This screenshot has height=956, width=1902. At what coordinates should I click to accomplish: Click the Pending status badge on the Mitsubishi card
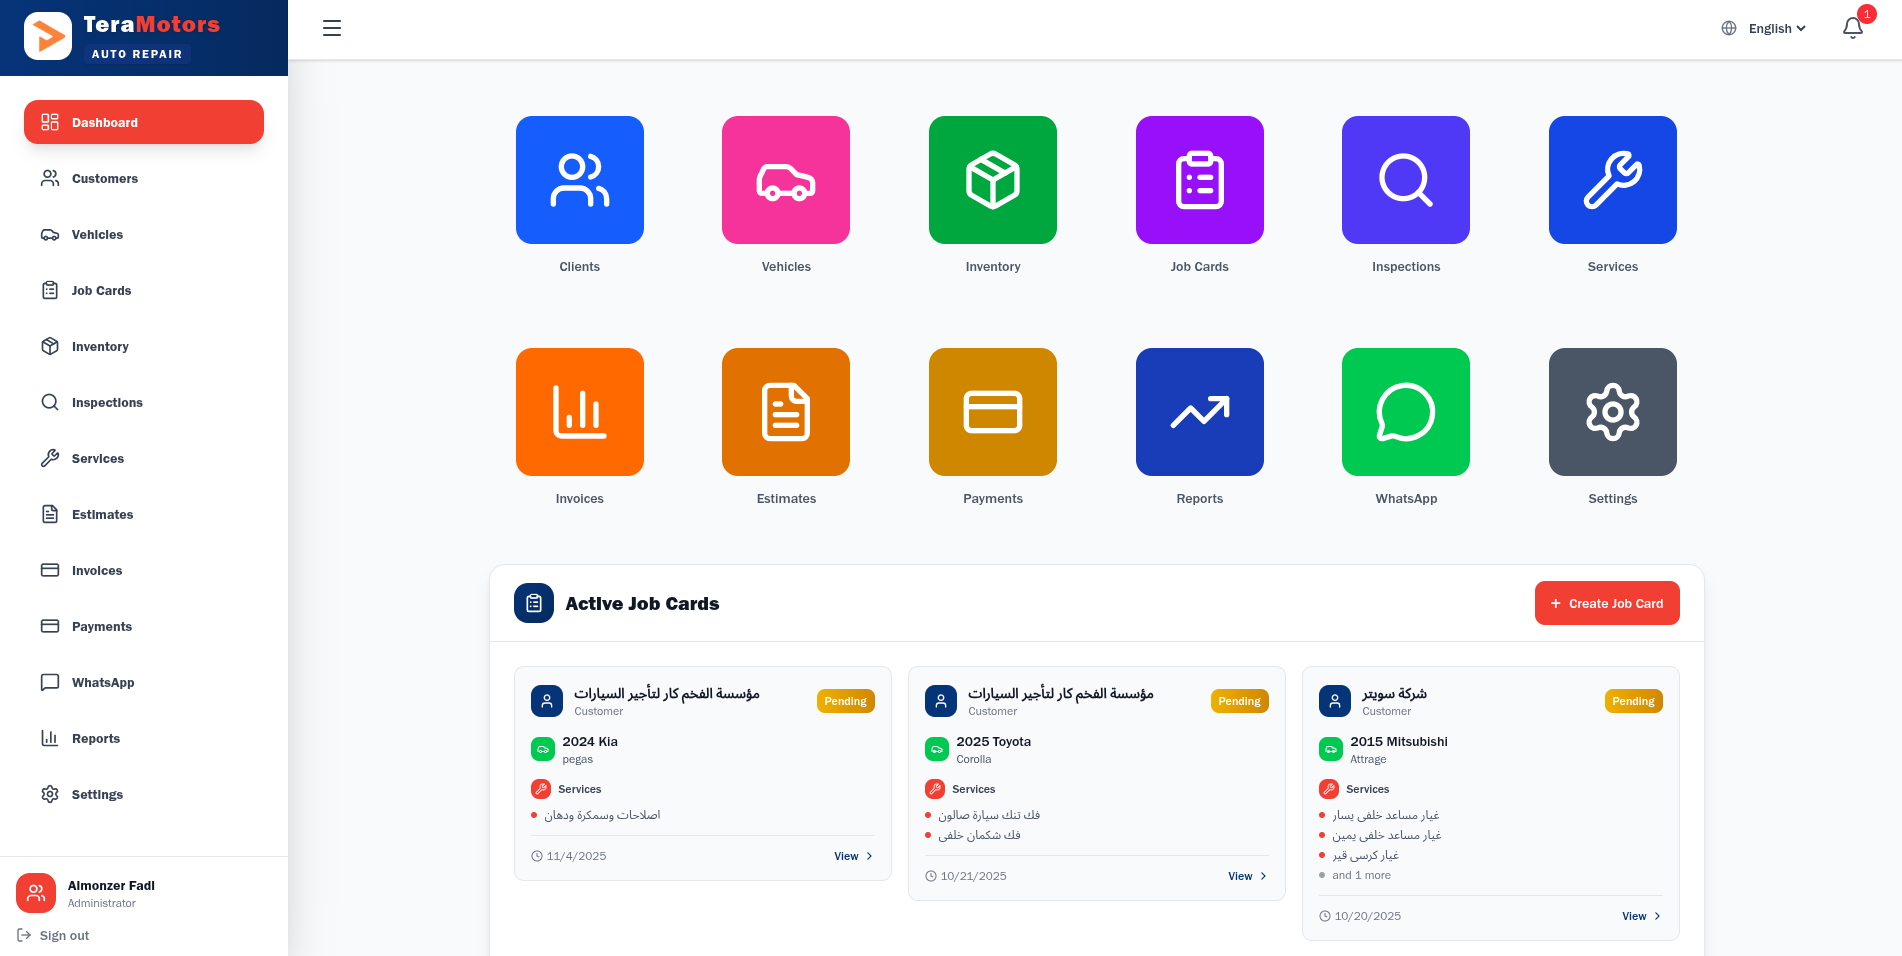click(x=1633, y=701)
